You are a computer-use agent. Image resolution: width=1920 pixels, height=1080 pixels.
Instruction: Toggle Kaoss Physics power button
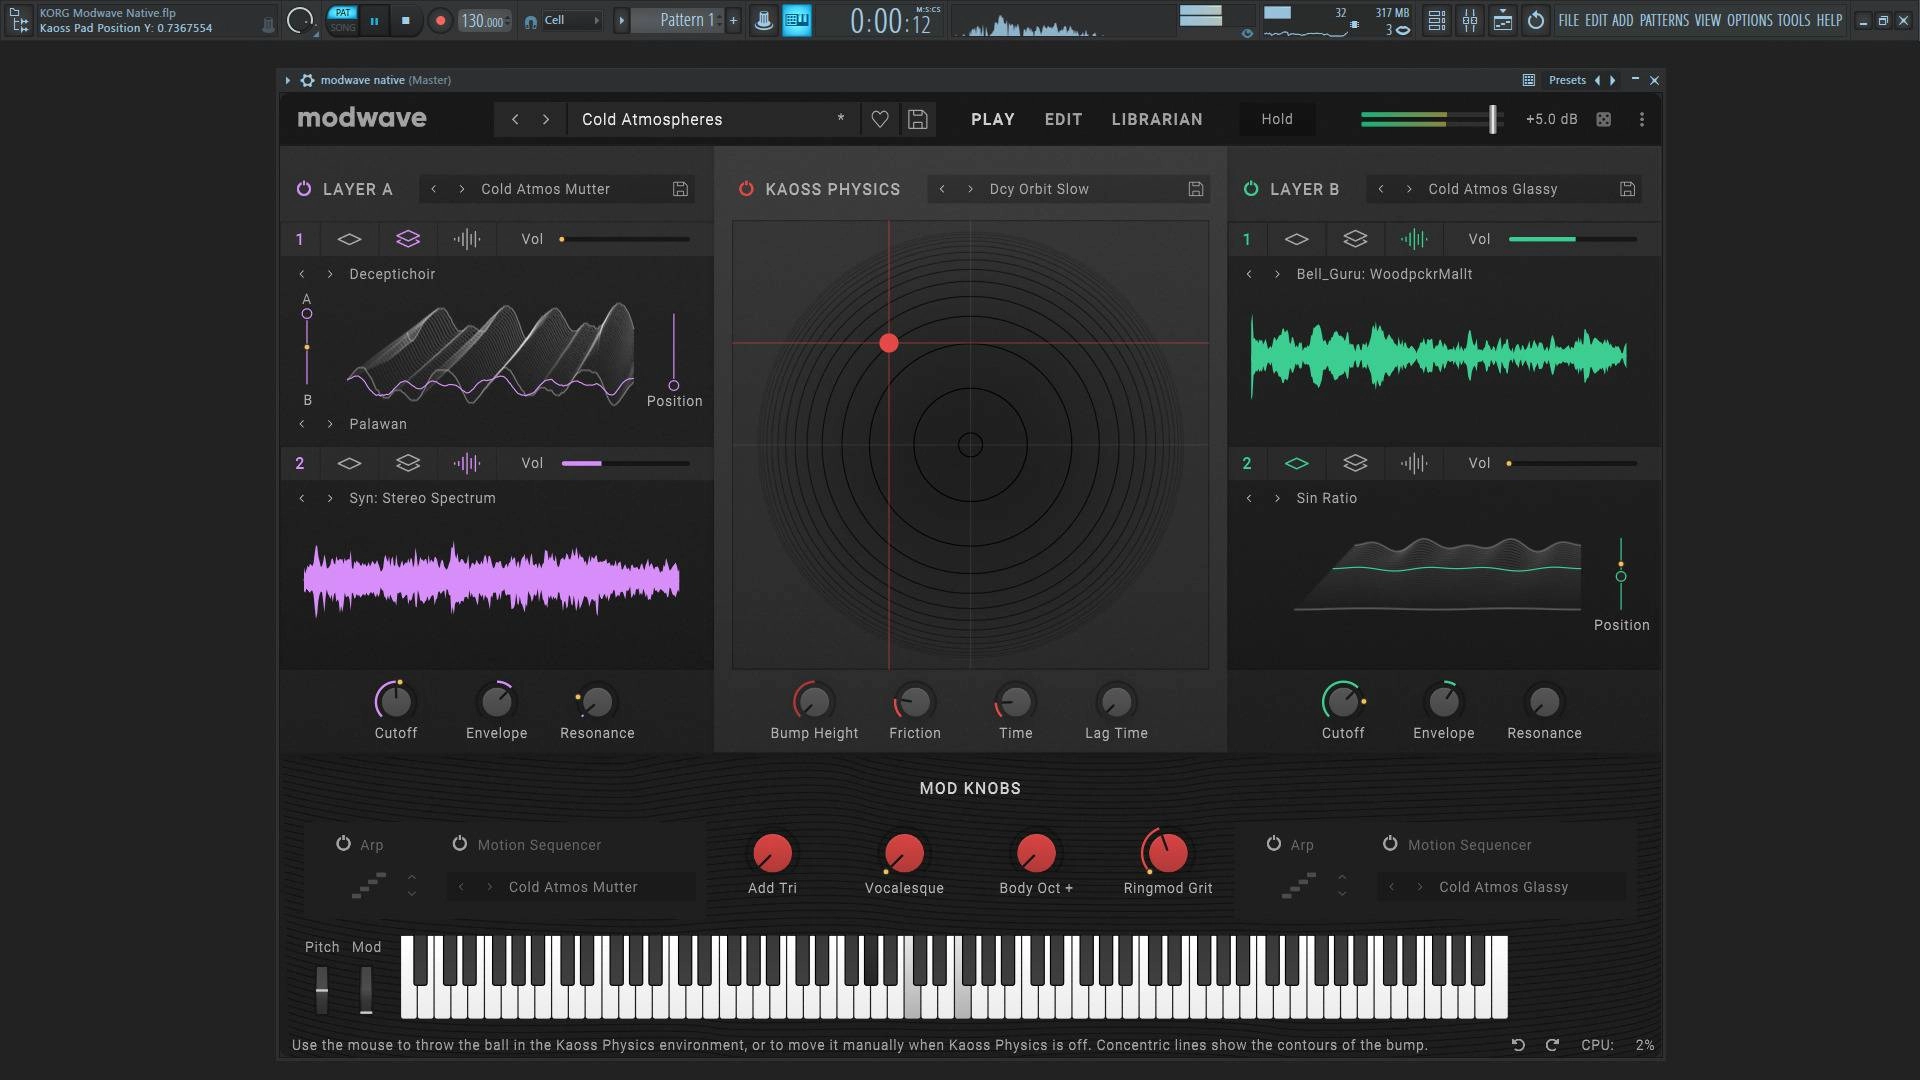(x=746, y=189)
